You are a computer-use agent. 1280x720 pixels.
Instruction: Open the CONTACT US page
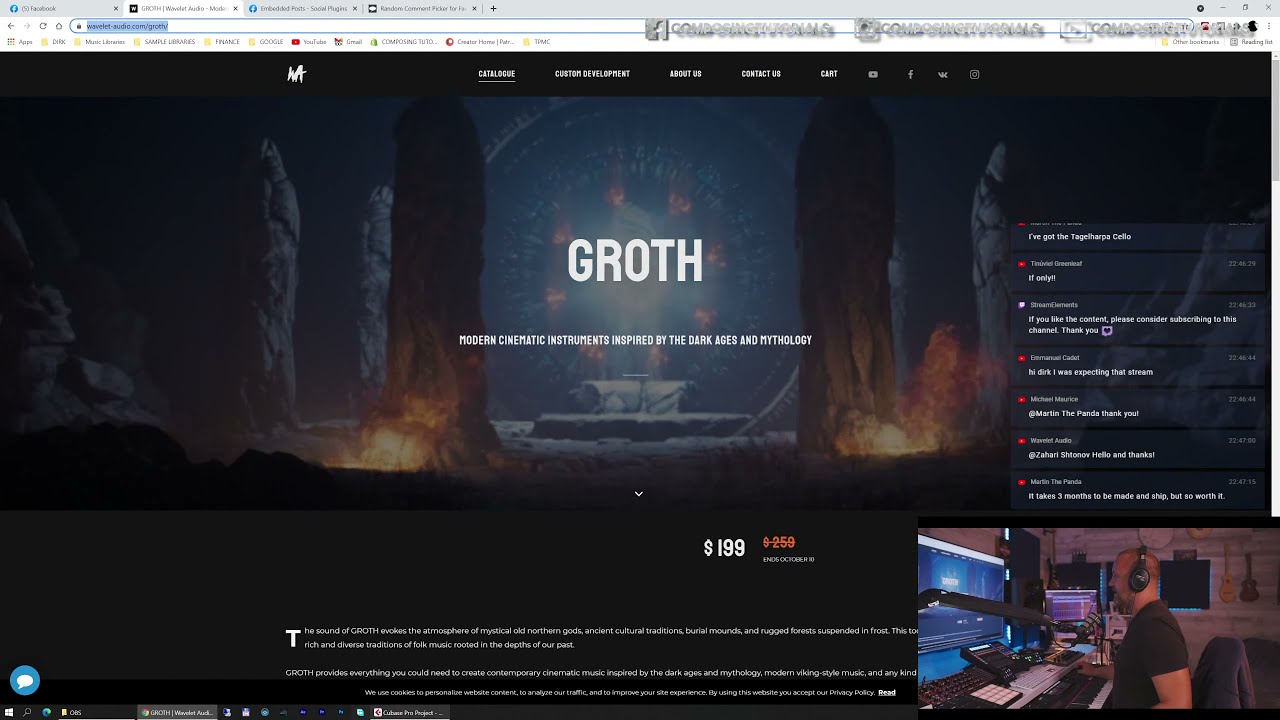coord(761,74)
